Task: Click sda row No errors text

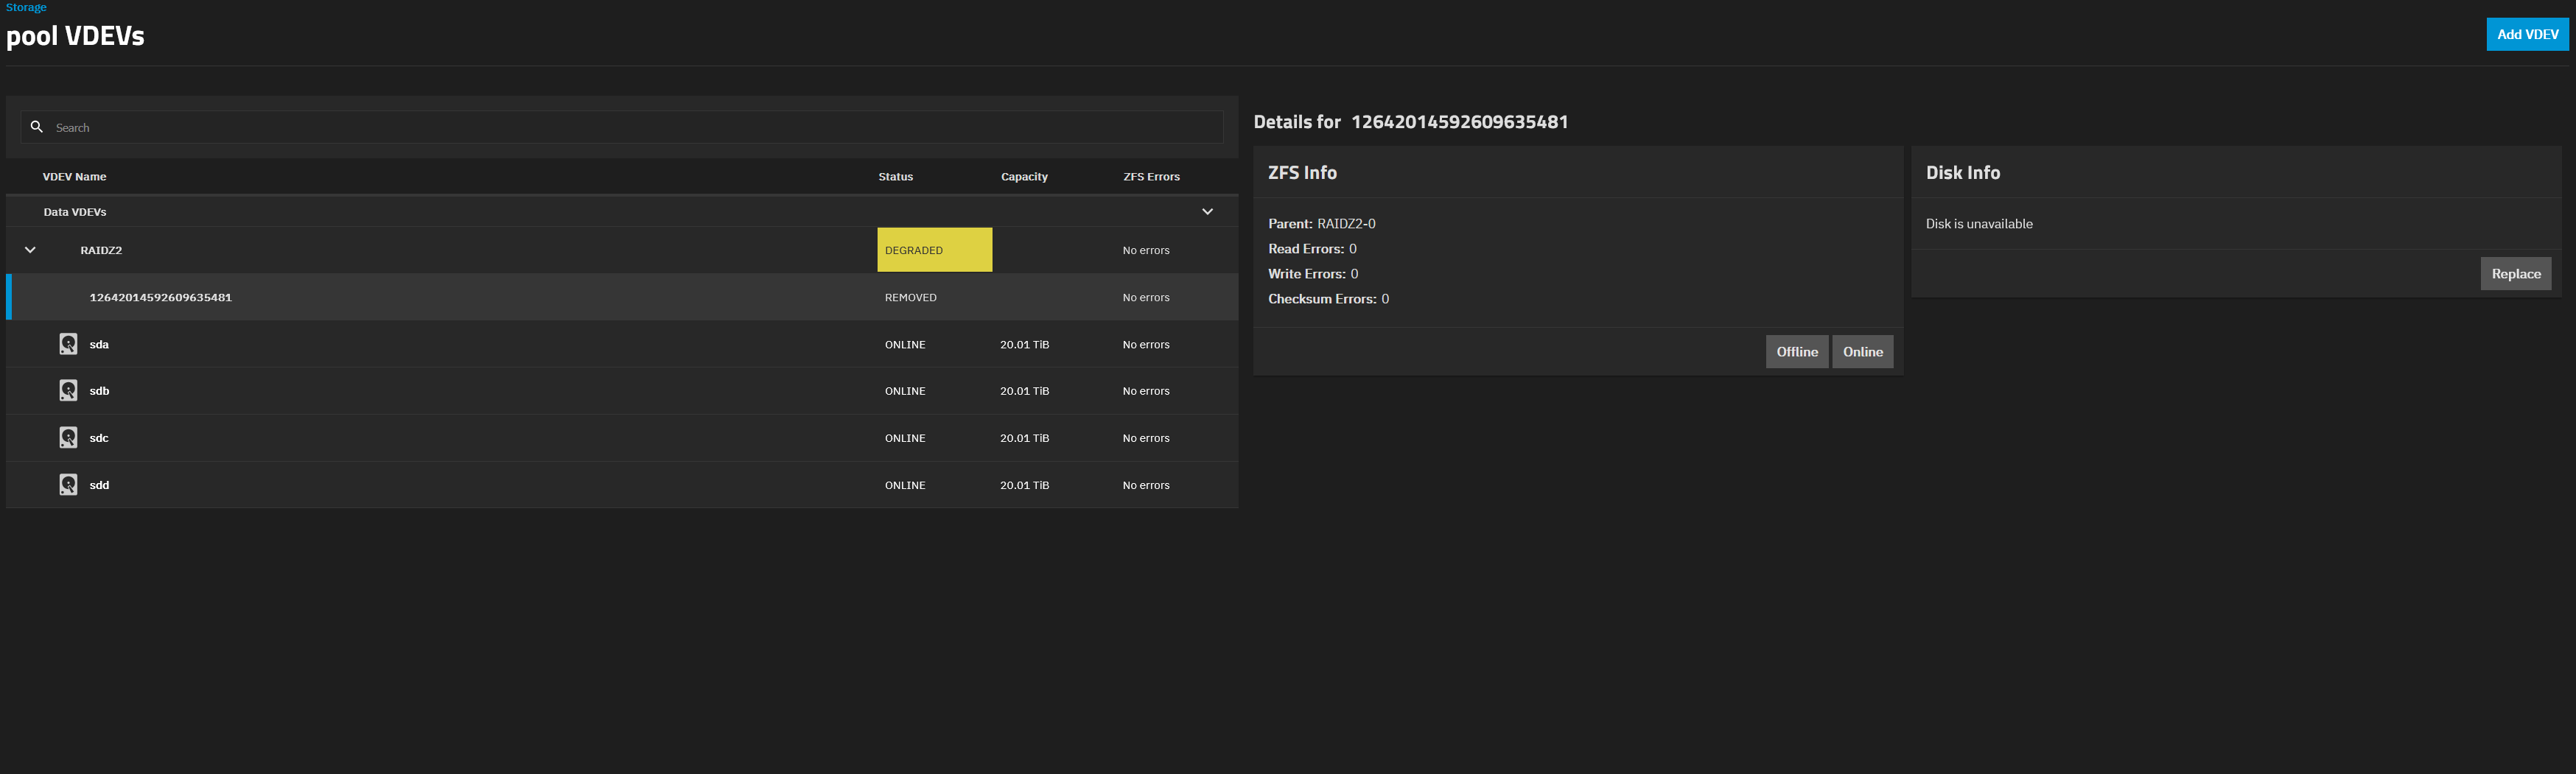Action: [x=1146, y=345]
